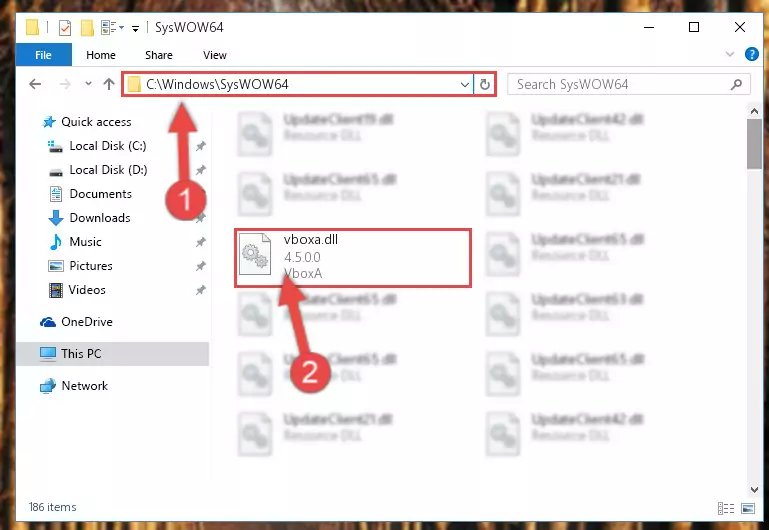Select the vboxa.dll file
The width and height of the screenshot is (769, 530).
353,258
